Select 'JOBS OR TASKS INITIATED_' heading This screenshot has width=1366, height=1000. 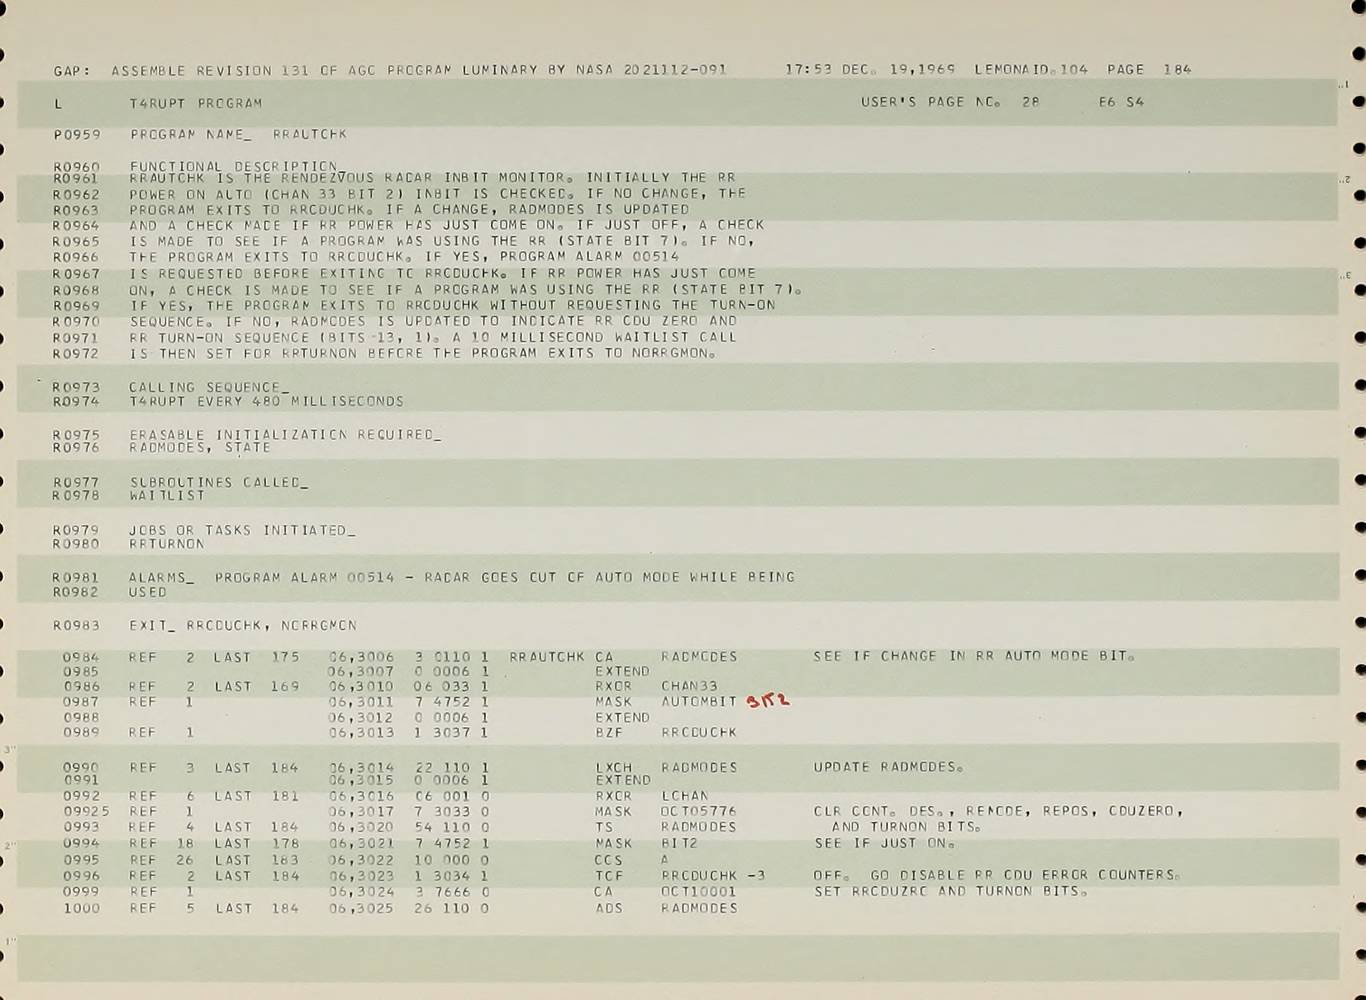[x=242, y=530]
